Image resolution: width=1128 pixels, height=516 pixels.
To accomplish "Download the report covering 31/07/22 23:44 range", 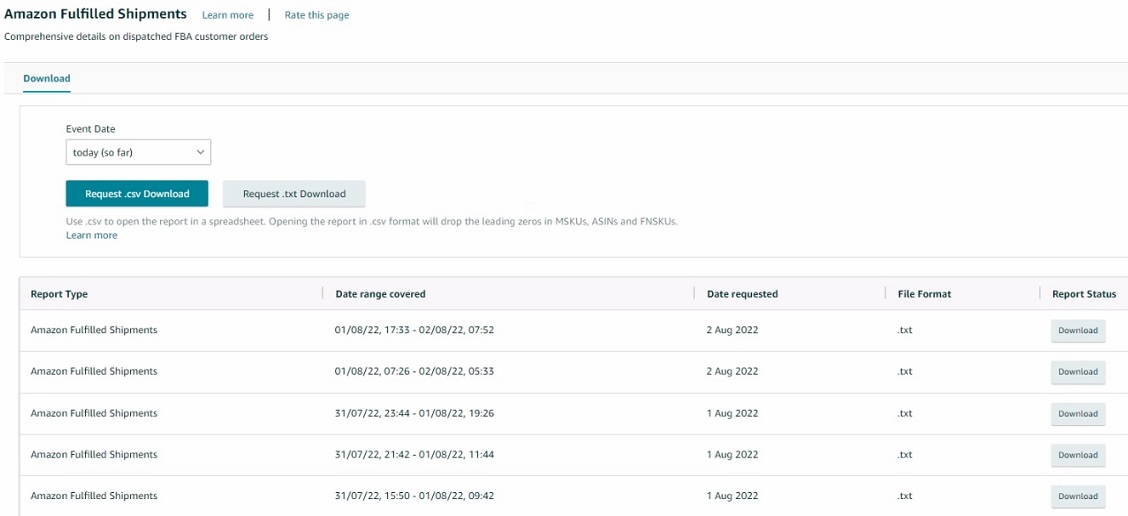I will point(1078,414).
